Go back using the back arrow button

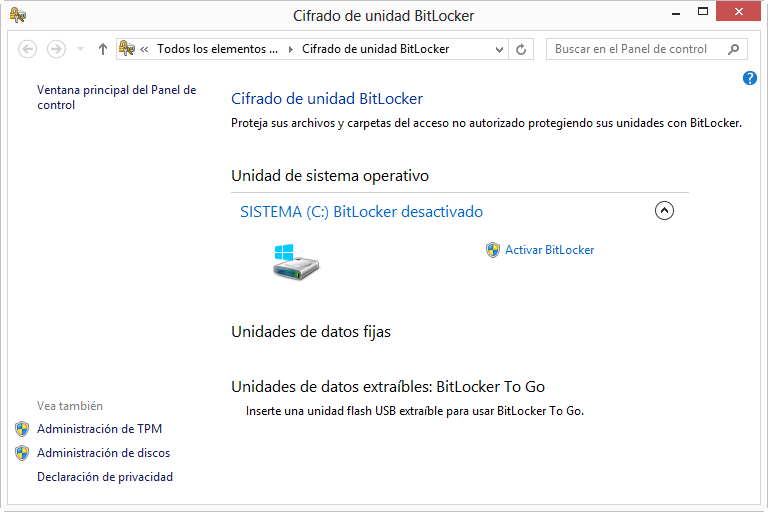tap(28, 49)
